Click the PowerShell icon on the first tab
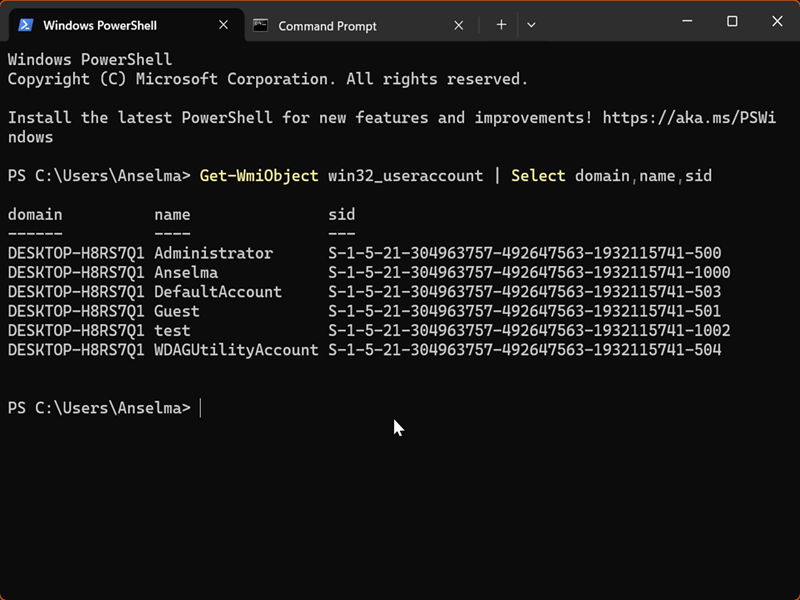Image resolution: width=800 pixels, height=600 pixels. [x=26, y=25]
